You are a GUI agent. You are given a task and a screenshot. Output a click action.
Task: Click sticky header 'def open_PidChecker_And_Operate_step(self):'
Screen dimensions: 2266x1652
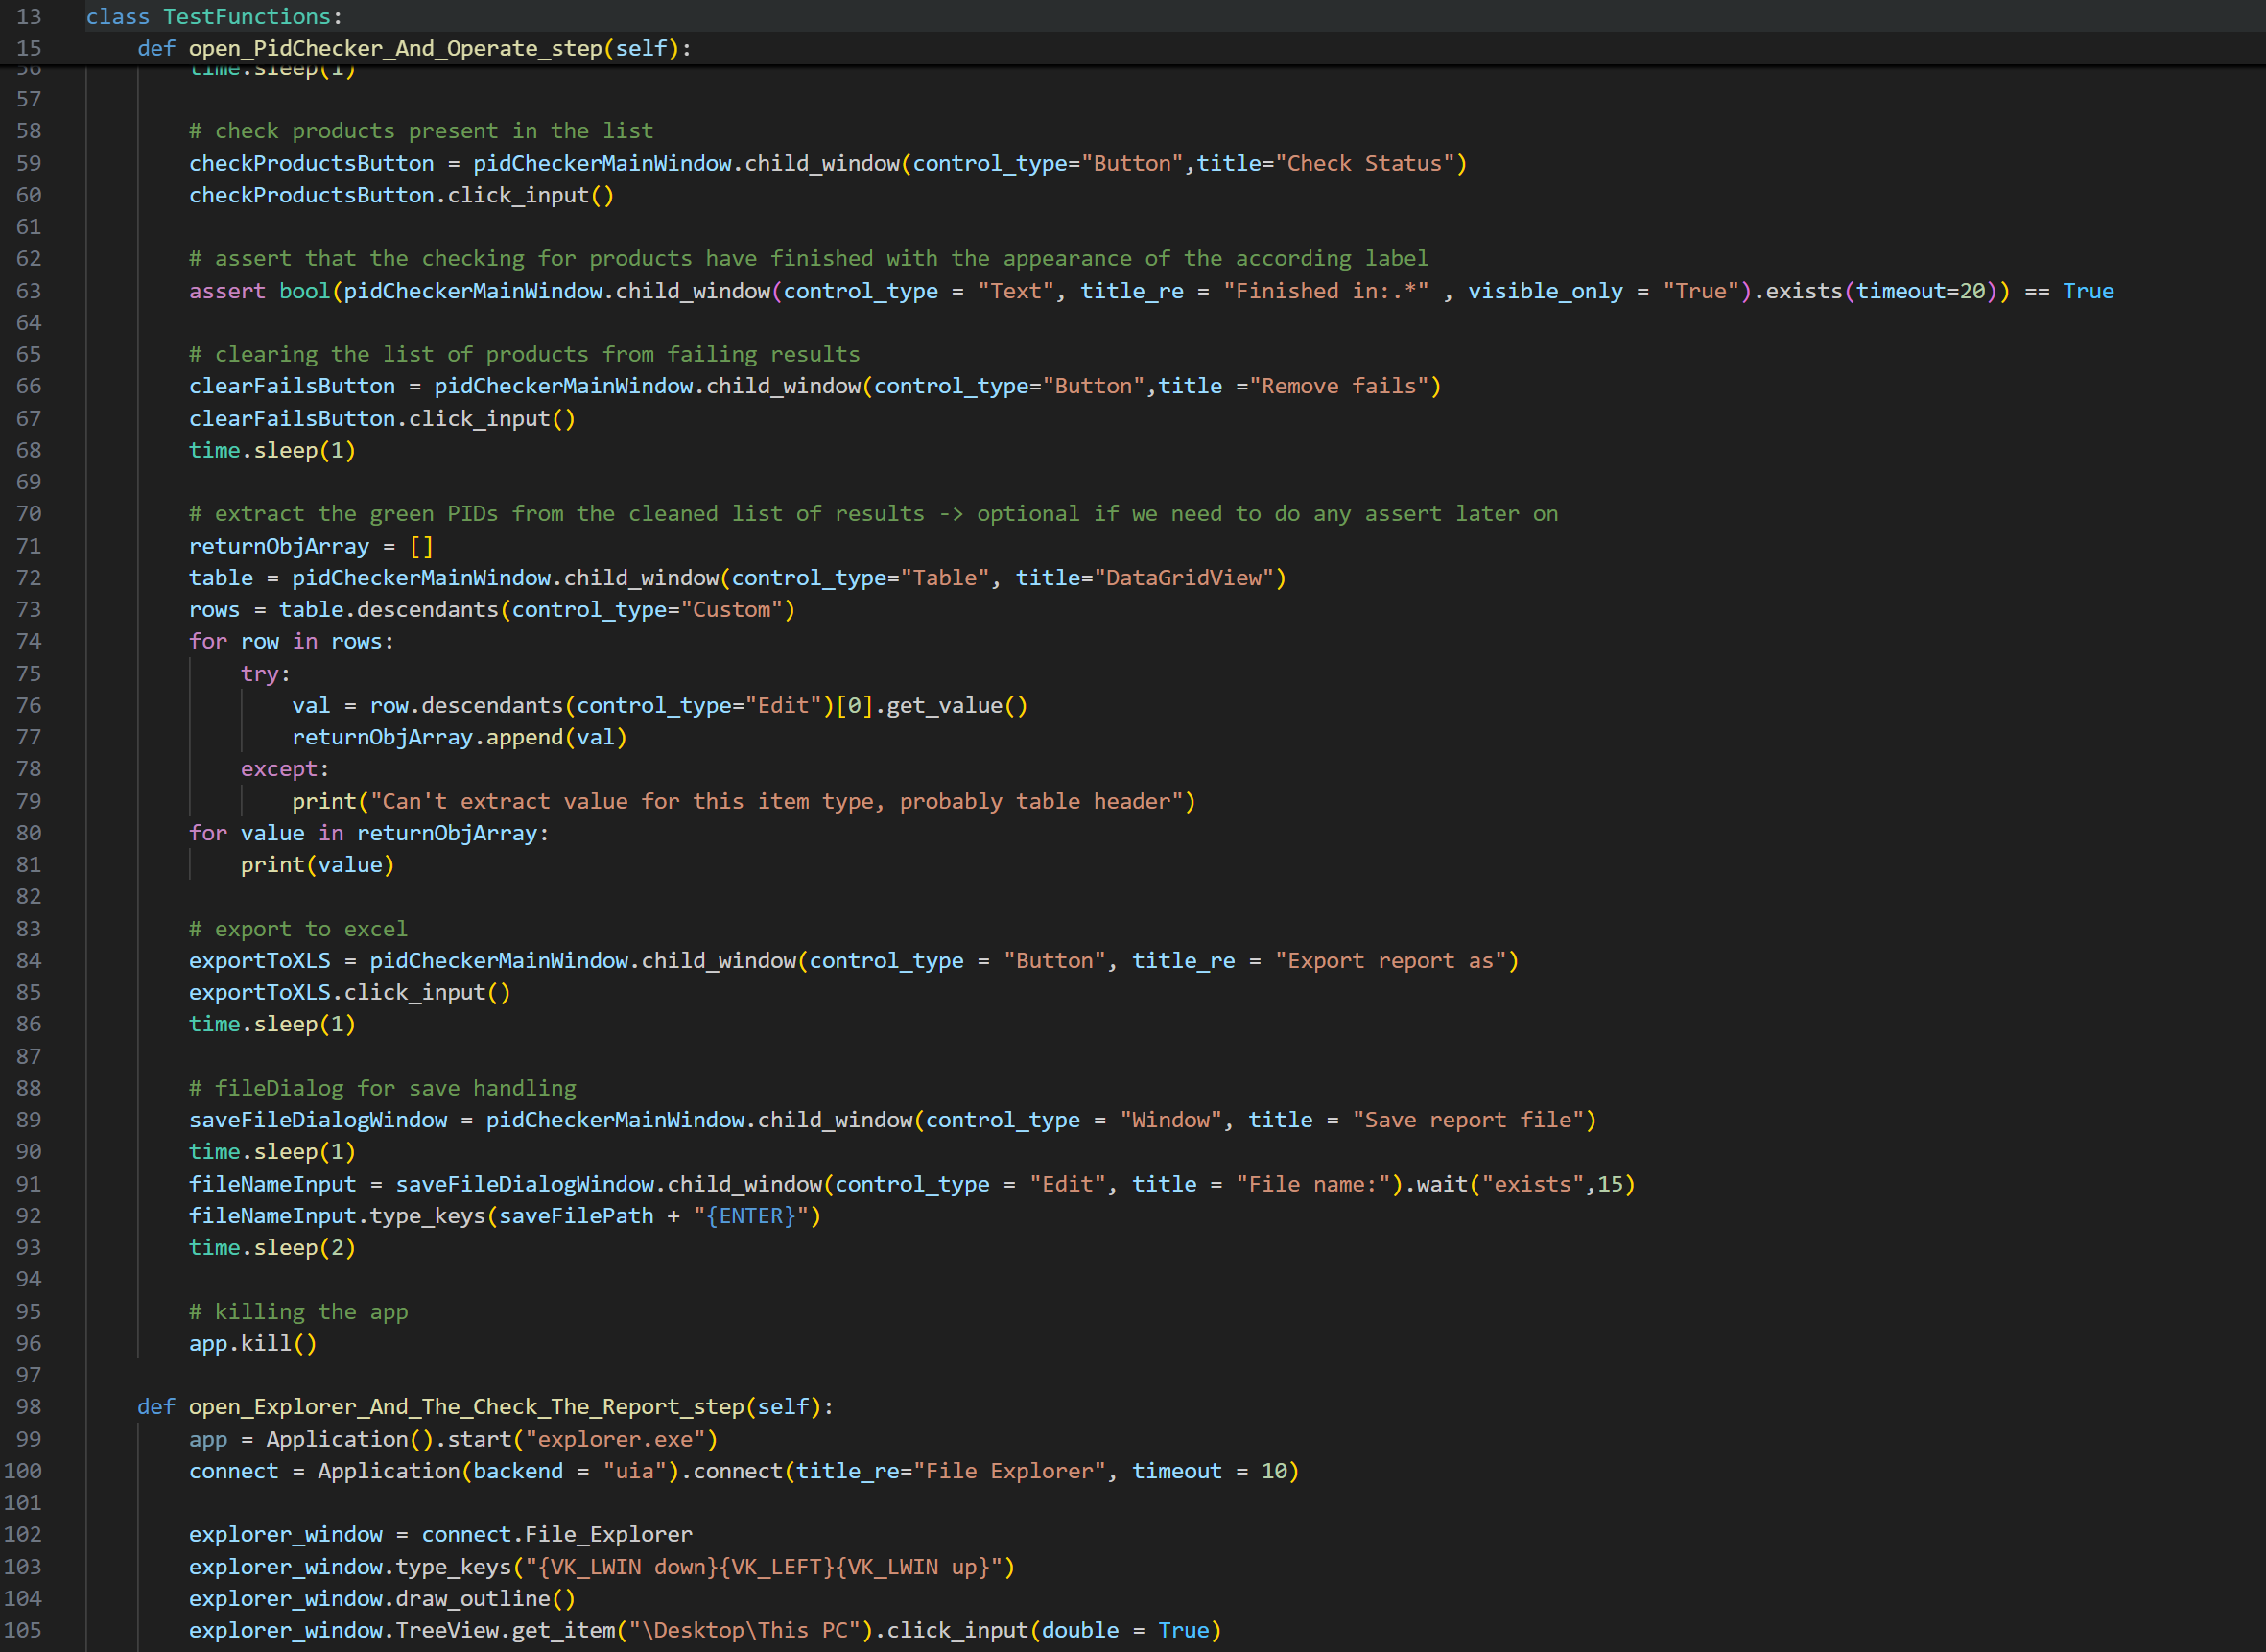pyautogui.click(x=414, y=48)
